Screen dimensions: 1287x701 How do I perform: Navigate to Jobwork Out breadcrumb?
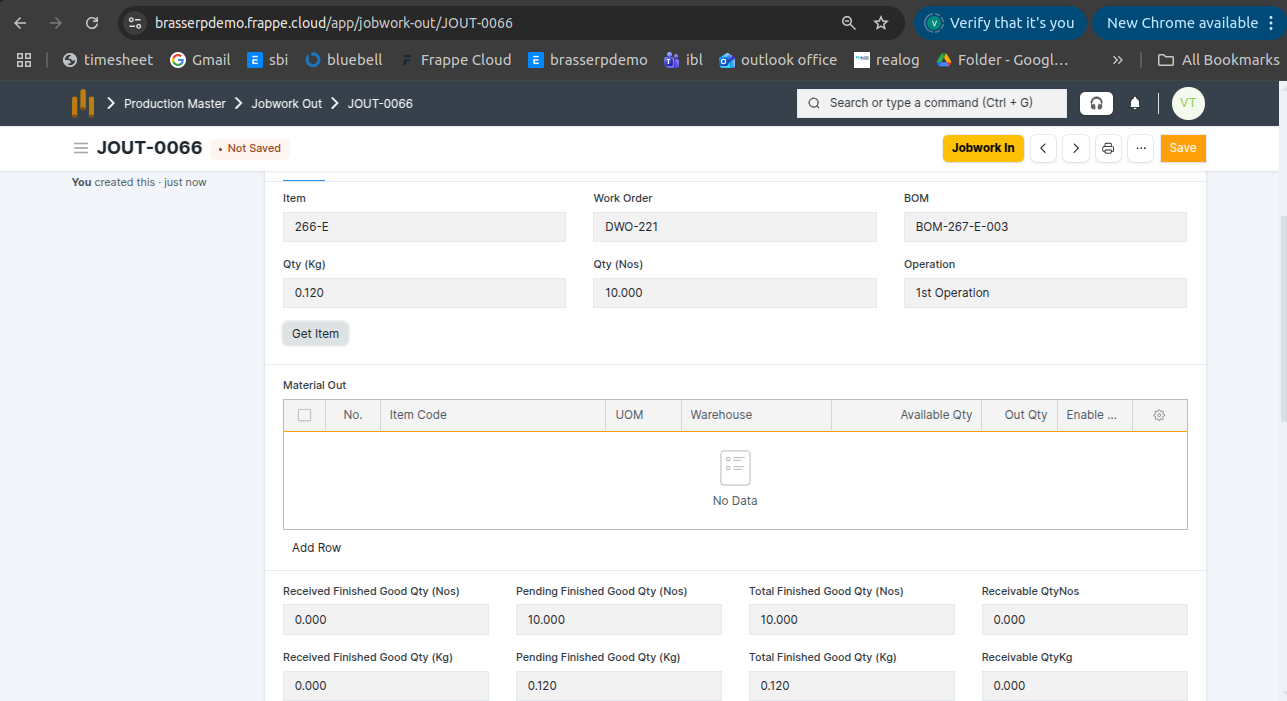pos(286,104)
